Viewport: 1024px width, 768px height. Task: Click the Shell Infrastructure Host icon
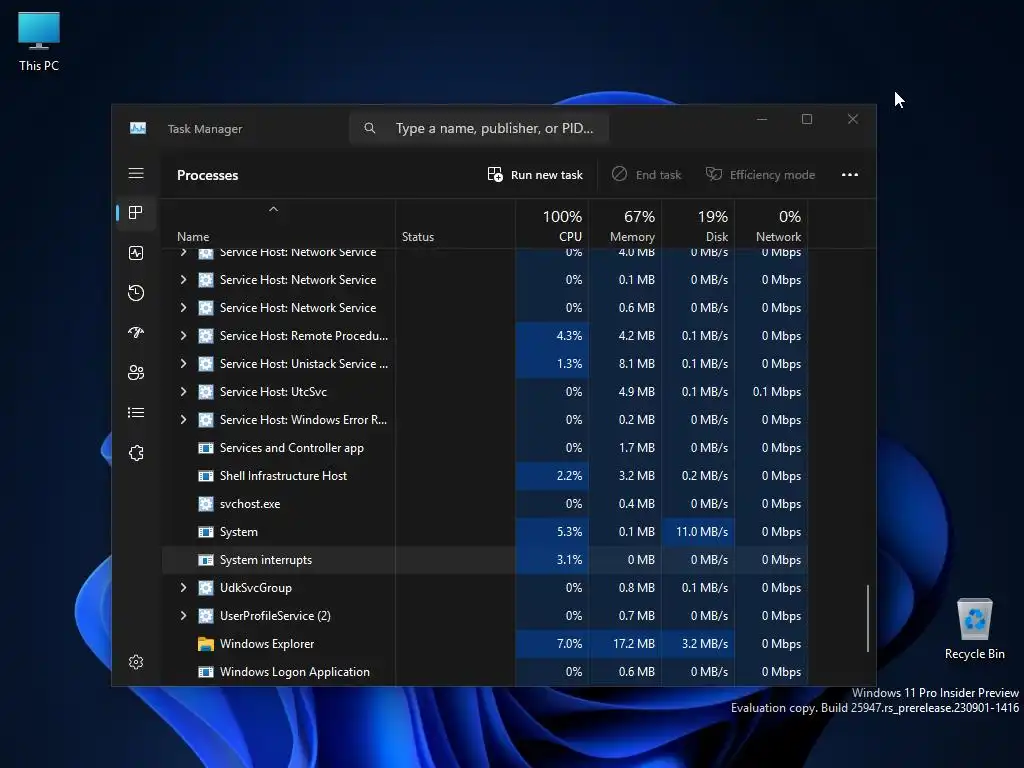pyautogui.click(x=206, y=476)
